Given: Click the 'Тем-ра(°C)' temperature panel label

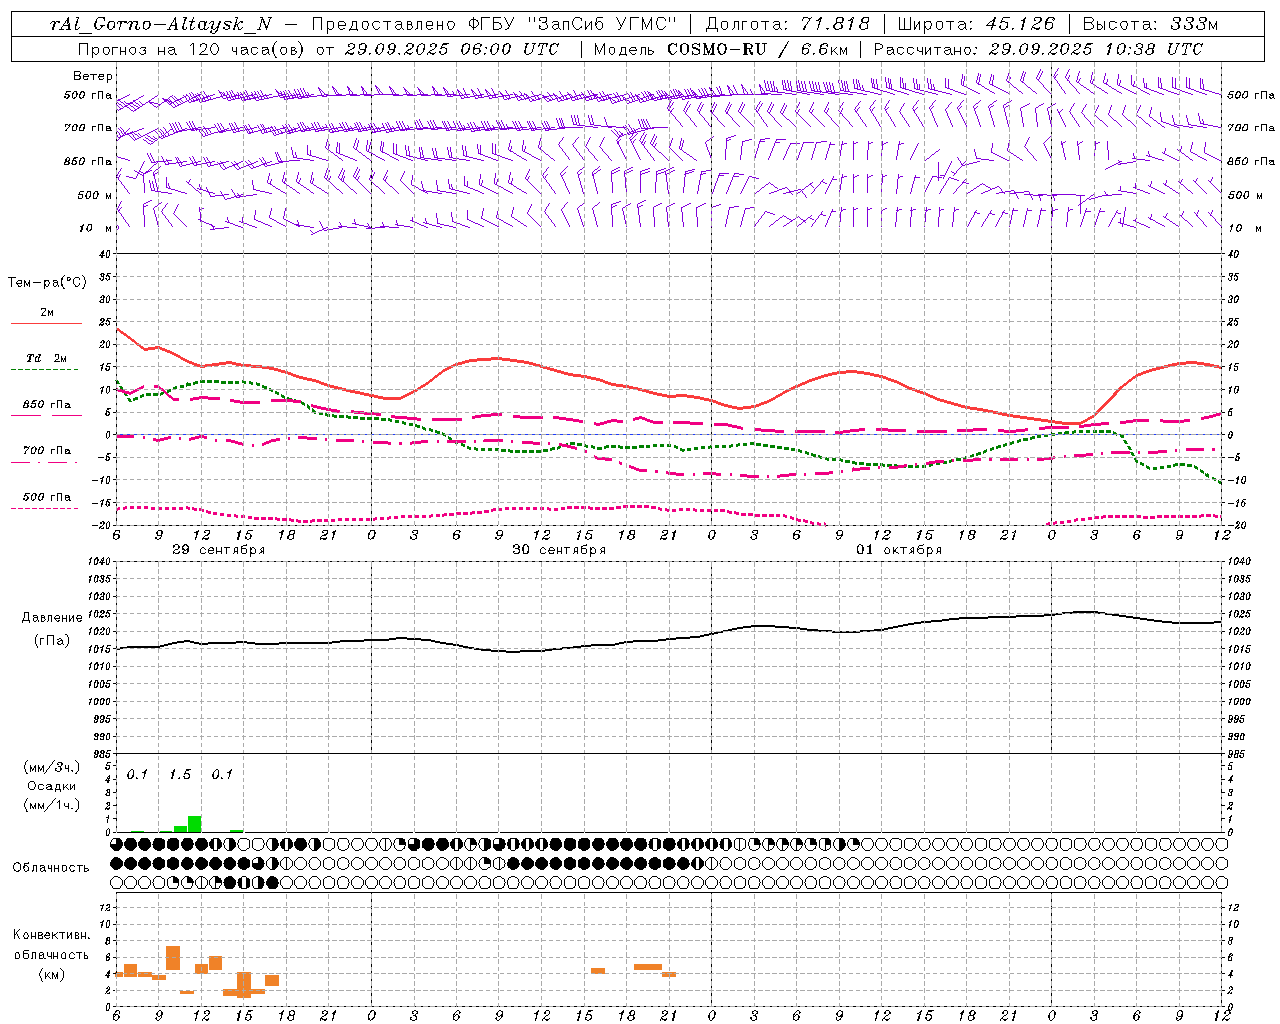Looking at the screenshot, I should (x=47, y=282).
